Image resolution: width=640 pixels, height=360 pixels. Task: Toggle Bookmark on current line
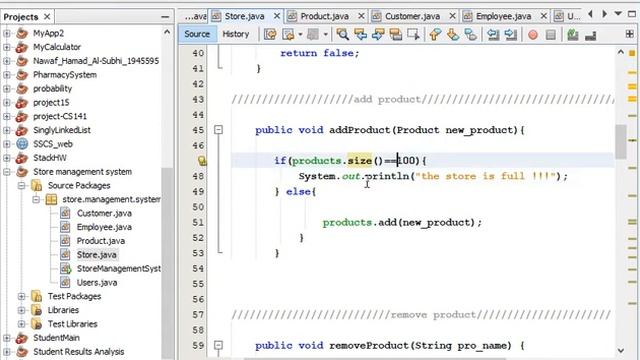tap(471, 35)
